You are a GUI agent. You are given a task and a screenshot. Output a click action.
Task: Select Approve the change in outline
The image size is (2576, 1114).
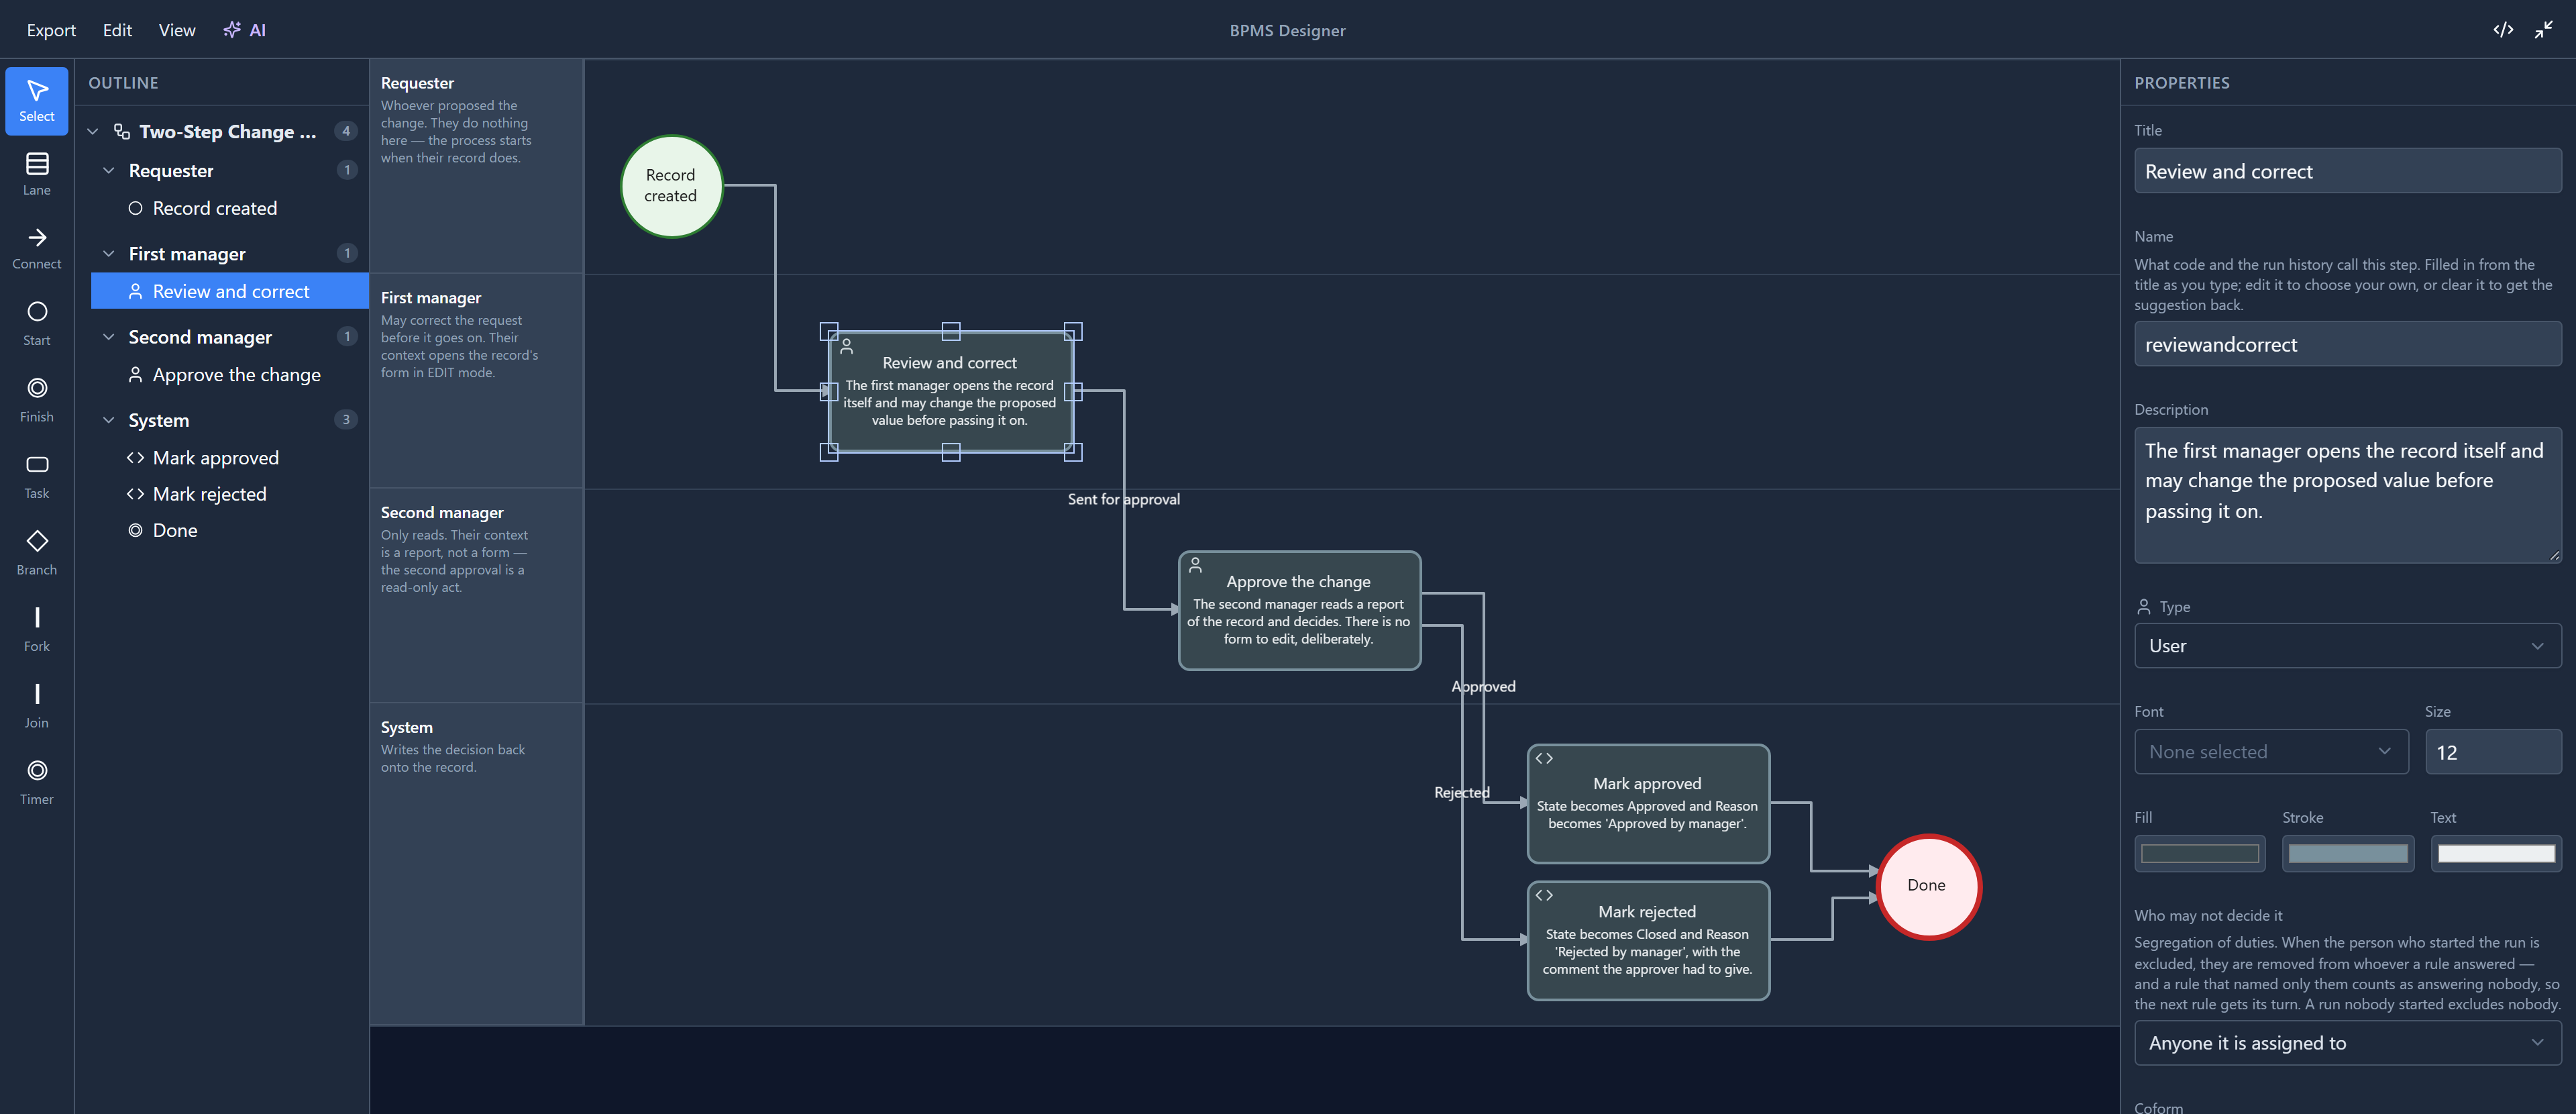pyautogui.click(x=230, y=375)
